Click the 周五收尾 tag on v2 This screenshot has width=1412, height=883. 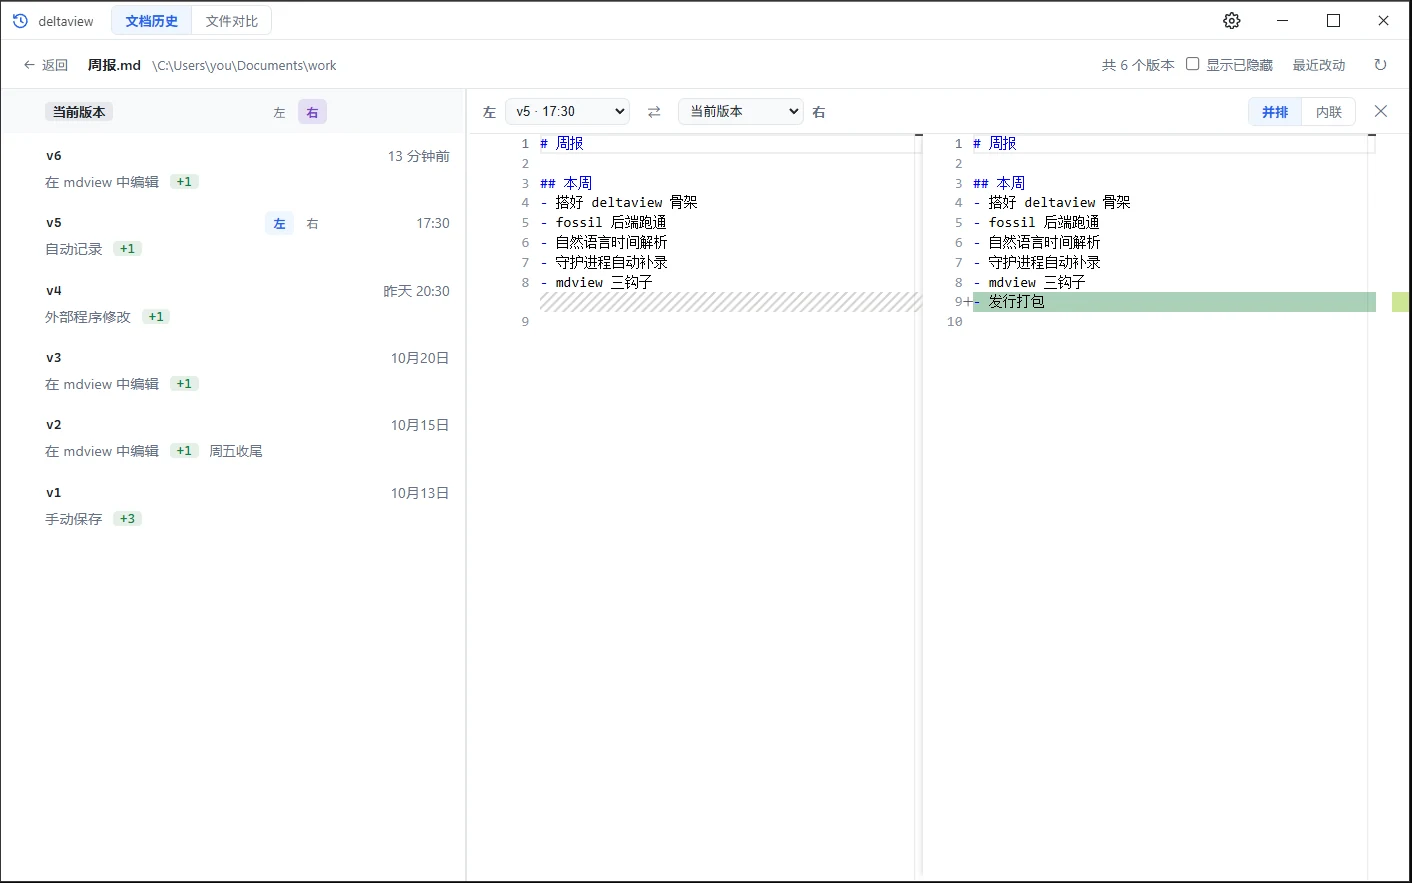coord(236,451)
